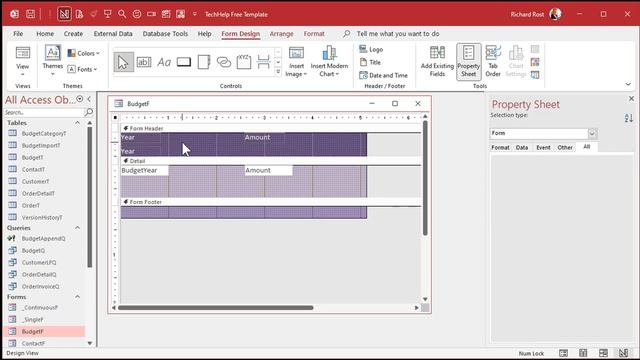This screenshot has width=640, height=360.
Task: Switch to the Create ribbon tab
Action: (x=73, y=34)
